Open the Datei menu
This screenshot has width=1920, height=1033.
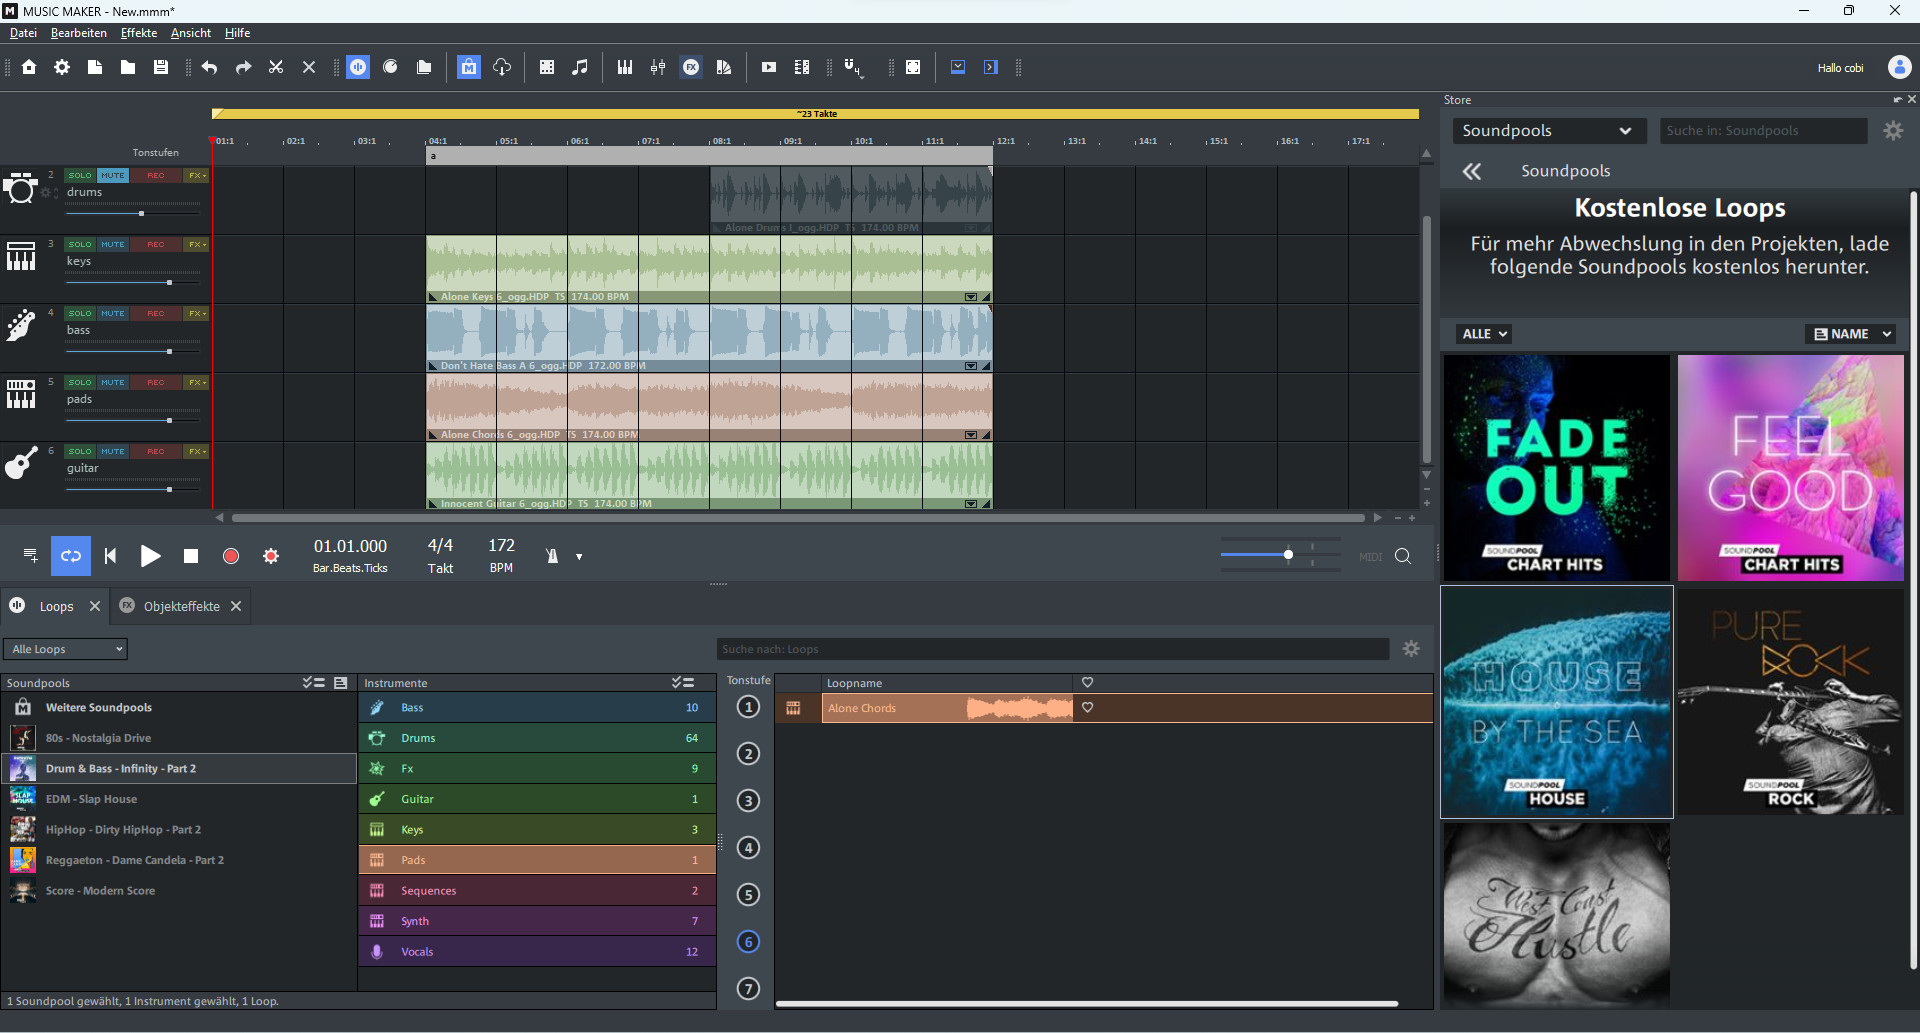click(x=23, y=33)
